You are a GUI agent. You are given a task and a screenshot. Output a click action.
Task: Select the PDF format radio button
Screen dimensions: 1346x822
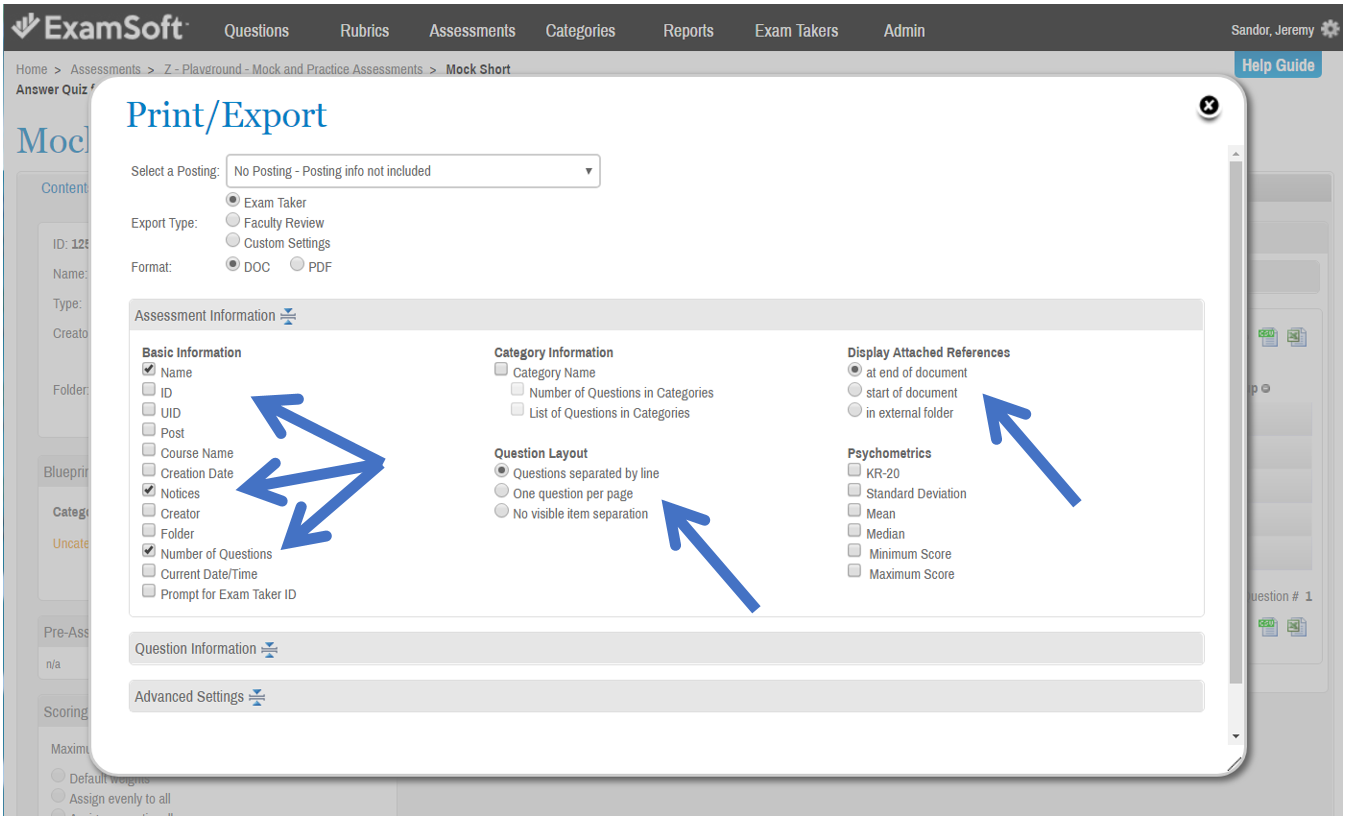[297, 265]
